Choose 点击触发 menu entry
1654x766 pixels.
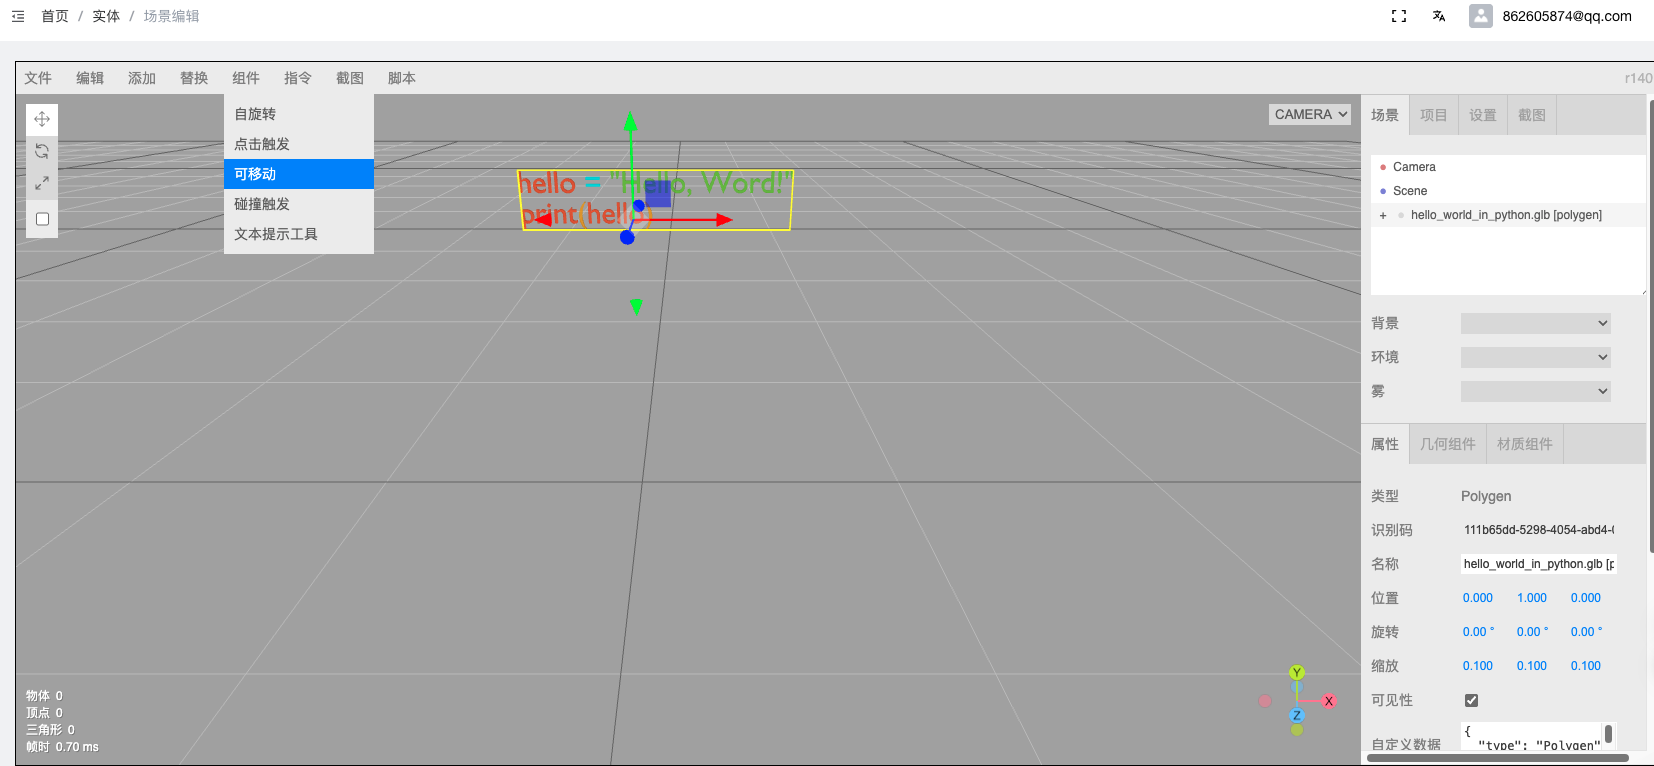[x=299, y=144]
